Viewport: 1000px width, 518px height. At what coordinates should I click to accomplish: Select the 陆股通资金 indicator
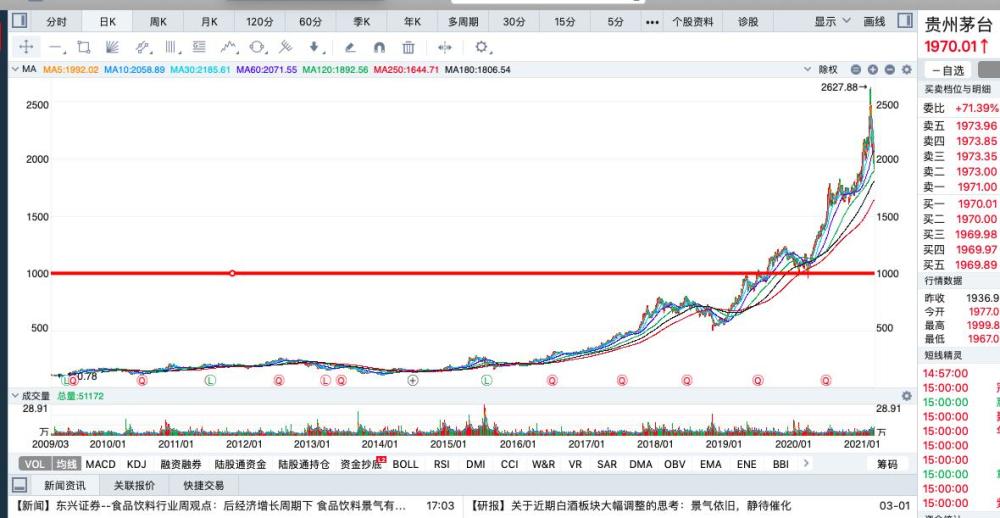[240, 464]
